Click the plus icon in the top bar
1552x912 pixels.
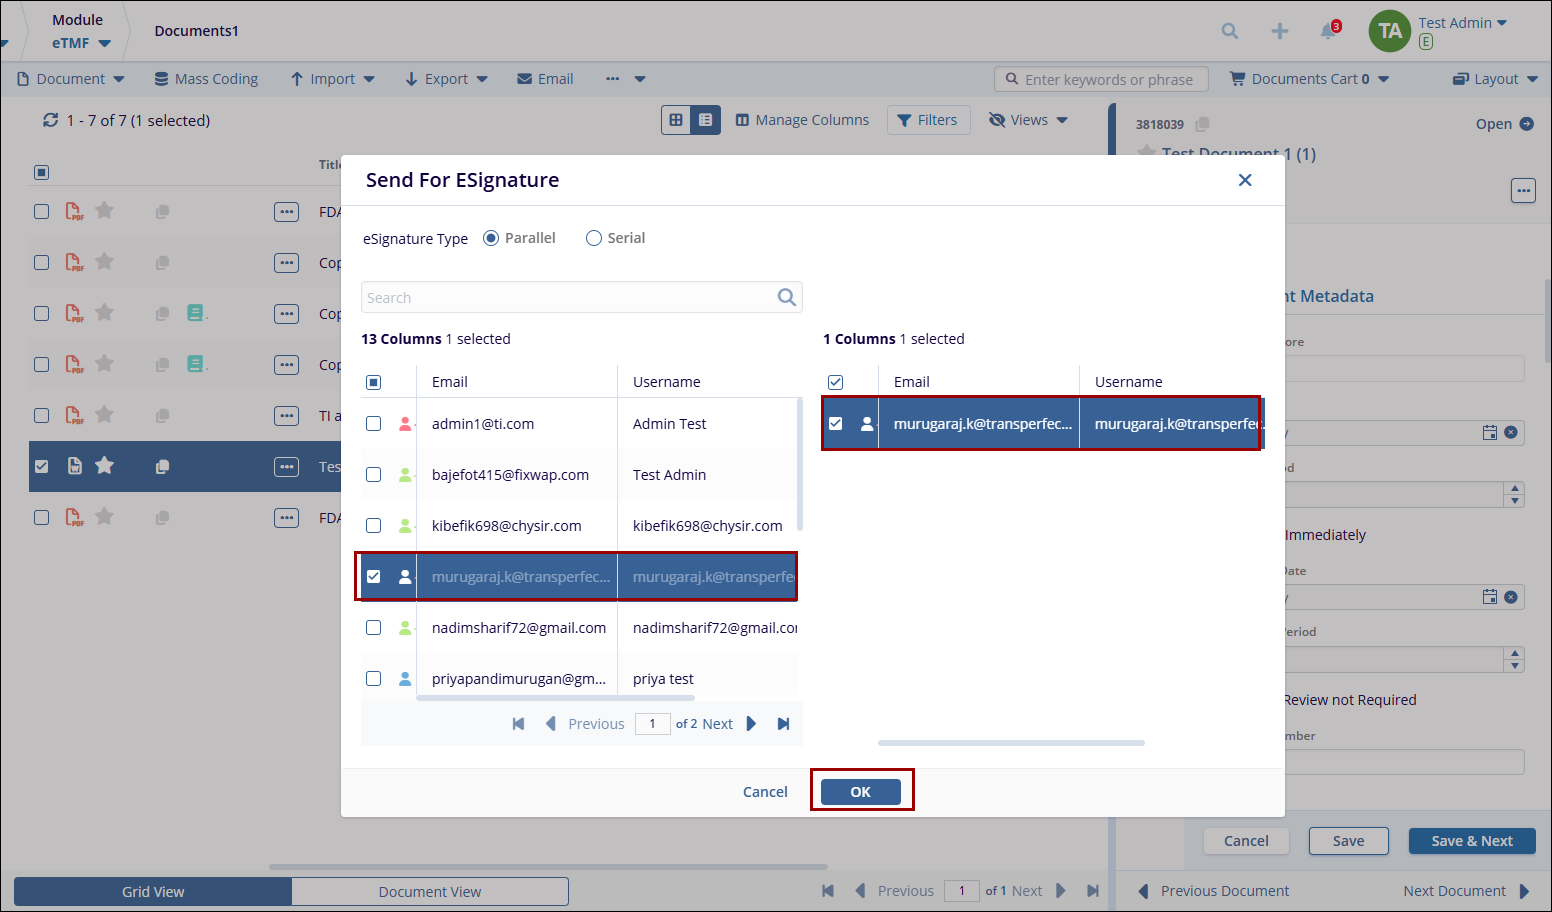pyautogui.click(x=1279, y=31)
